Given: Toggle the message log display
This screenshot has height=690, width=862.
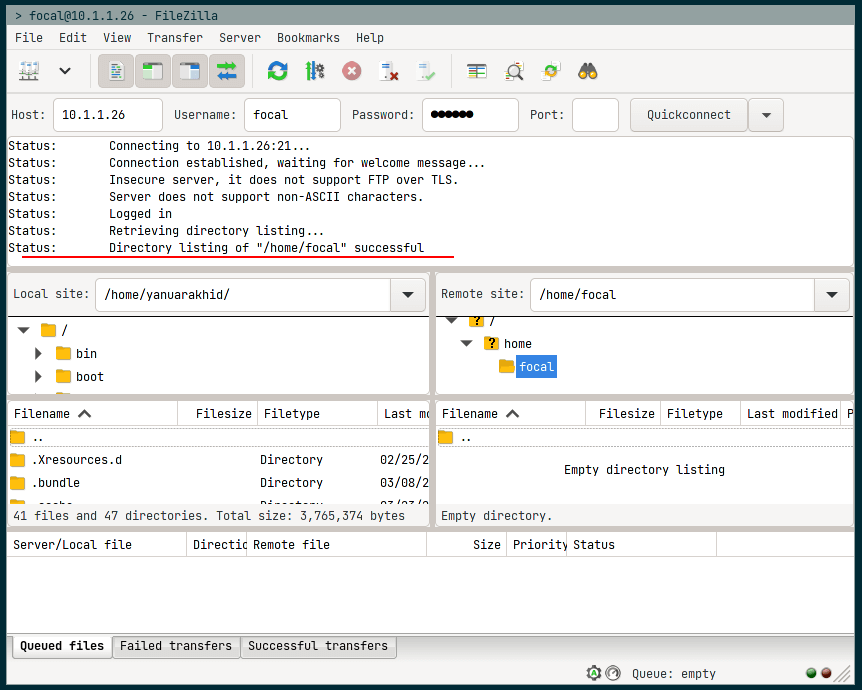Looking at the screenshot, I should point(117,71).
